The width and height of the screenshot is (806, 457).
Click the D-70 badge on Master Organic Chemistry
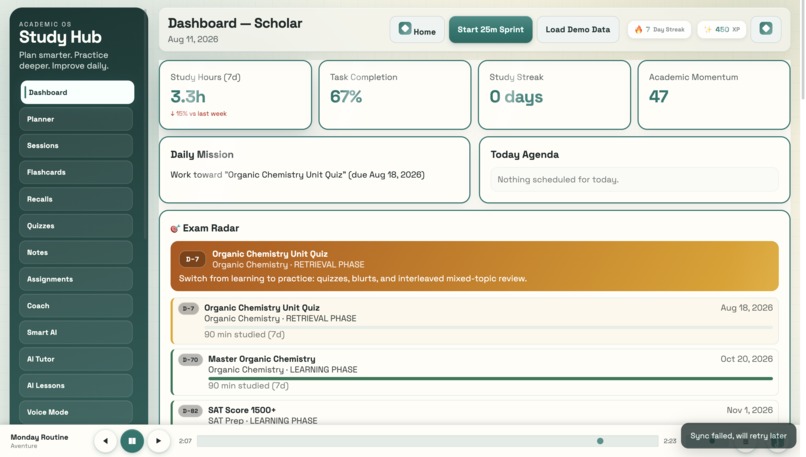pos(190,360)
